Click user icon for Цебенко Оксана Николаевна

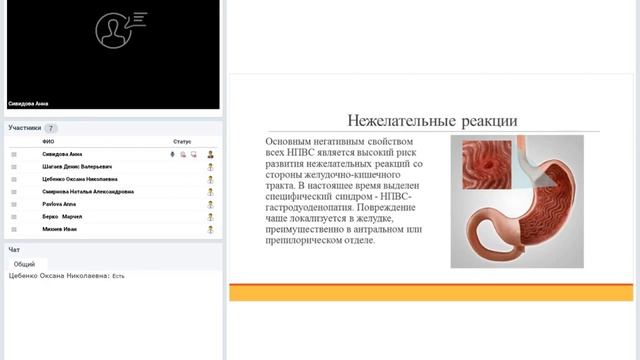click(x=210, y=179)
